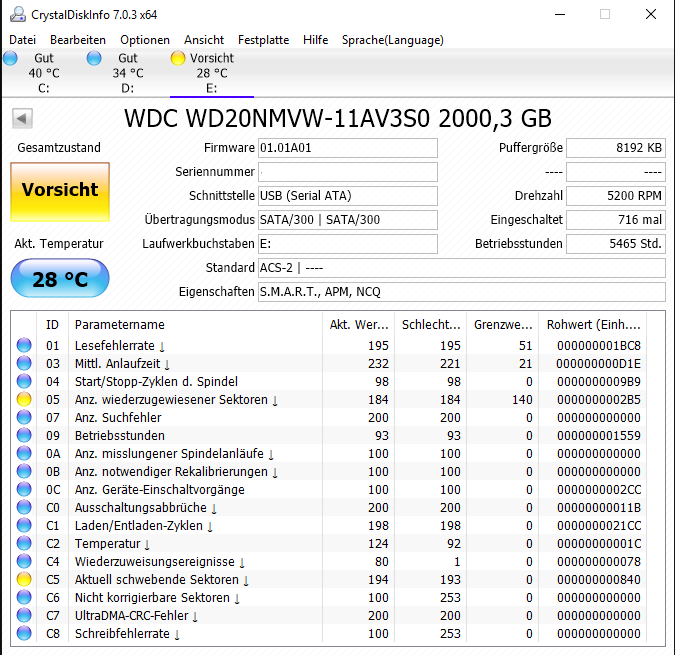Image resolution: width=675 pixels, height=655 pixels.
Task: Click the Standard field ACS-2
Action: coord(461,268)
